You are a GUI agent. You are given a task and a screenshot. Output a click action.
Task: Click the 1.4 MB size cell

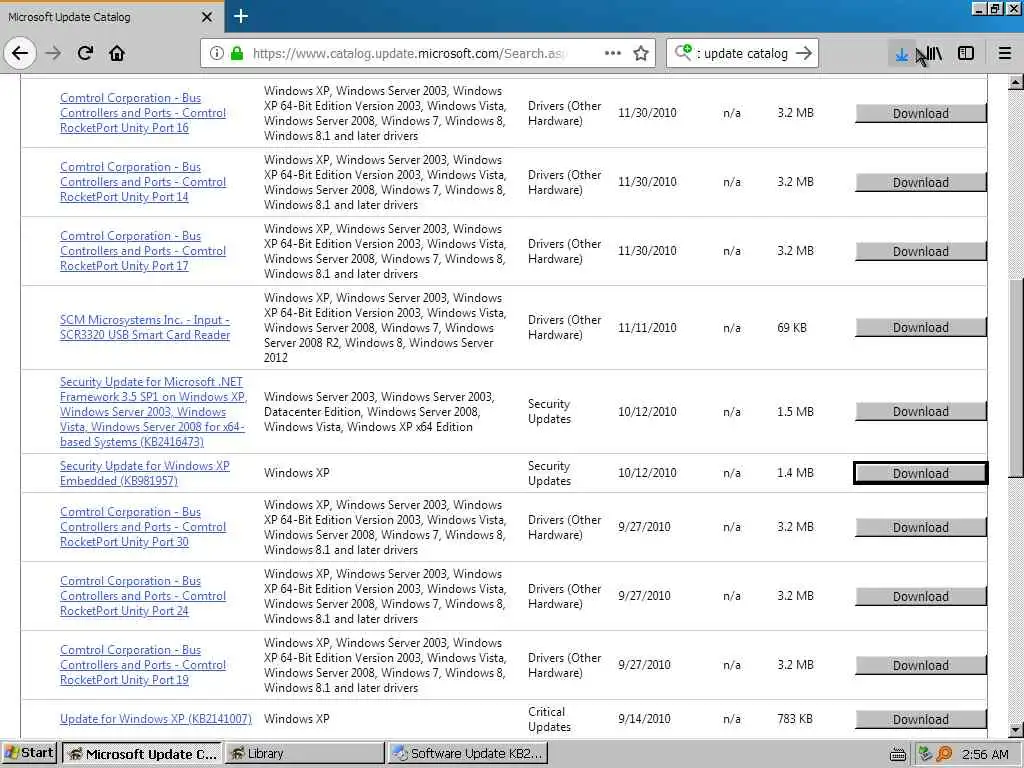pos(795,472)
